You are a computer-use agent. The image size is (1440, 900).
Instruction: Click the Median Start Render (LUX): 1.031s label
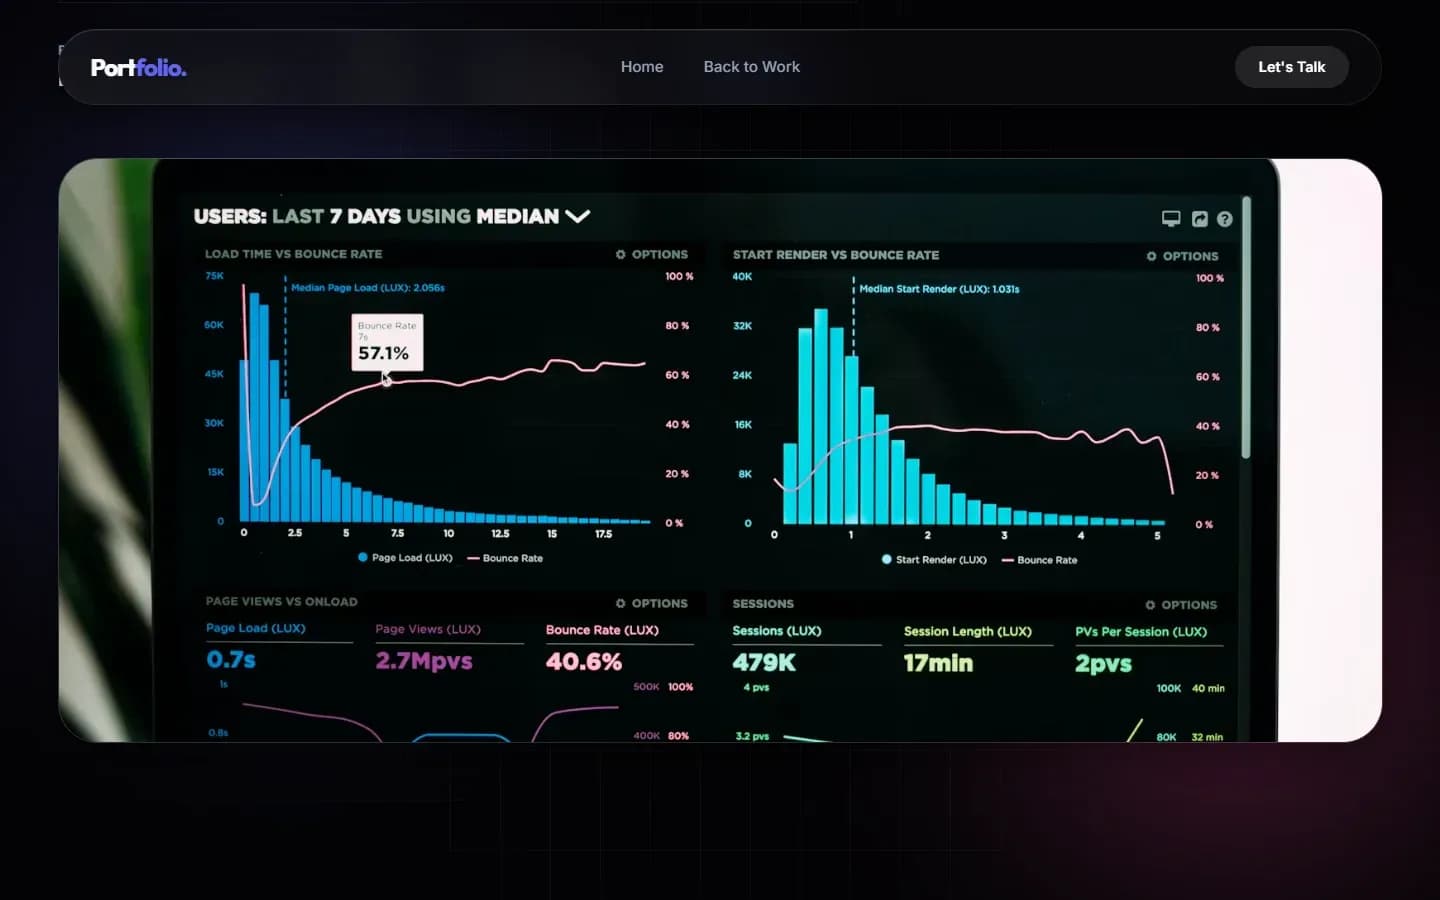940,289
